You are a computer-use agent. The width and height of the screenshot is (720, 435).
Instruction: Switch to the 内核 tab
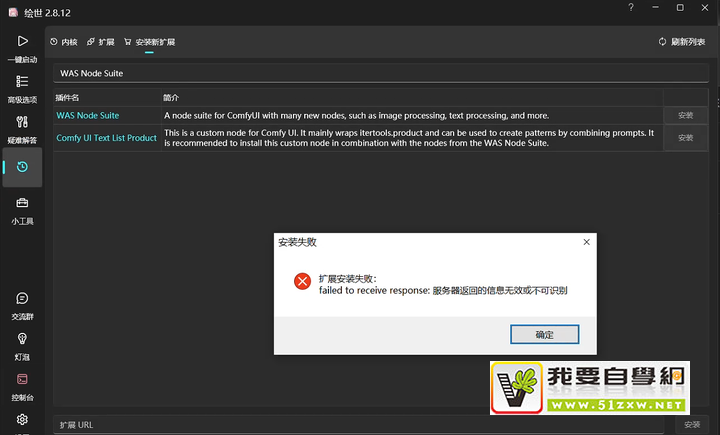click(x=63, y=42)
